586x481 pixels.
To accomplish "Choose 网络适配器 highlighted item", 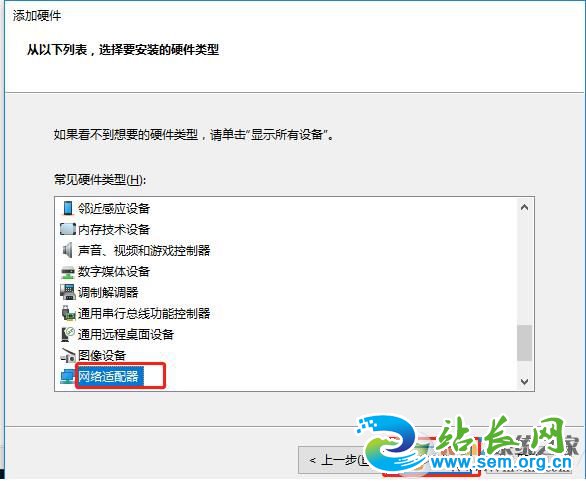I will point(110,376).
